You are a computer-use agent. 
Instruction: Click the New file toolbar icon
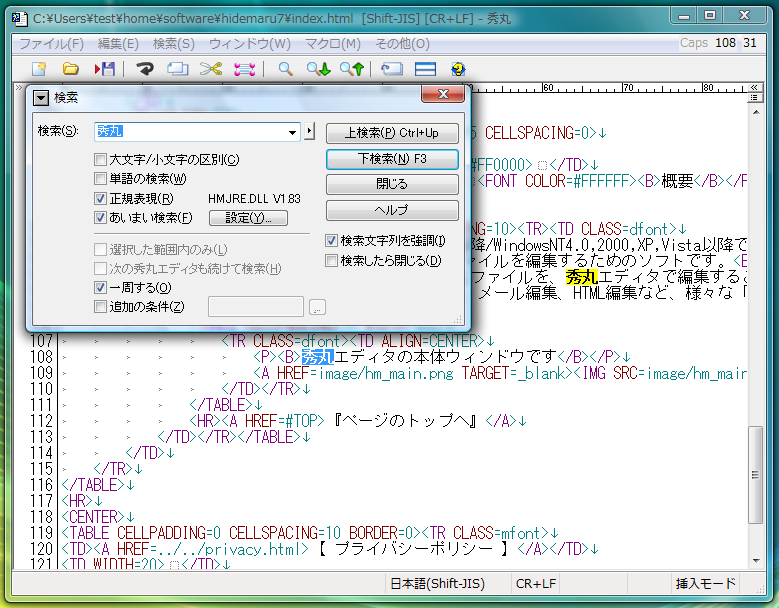point(39,69)
